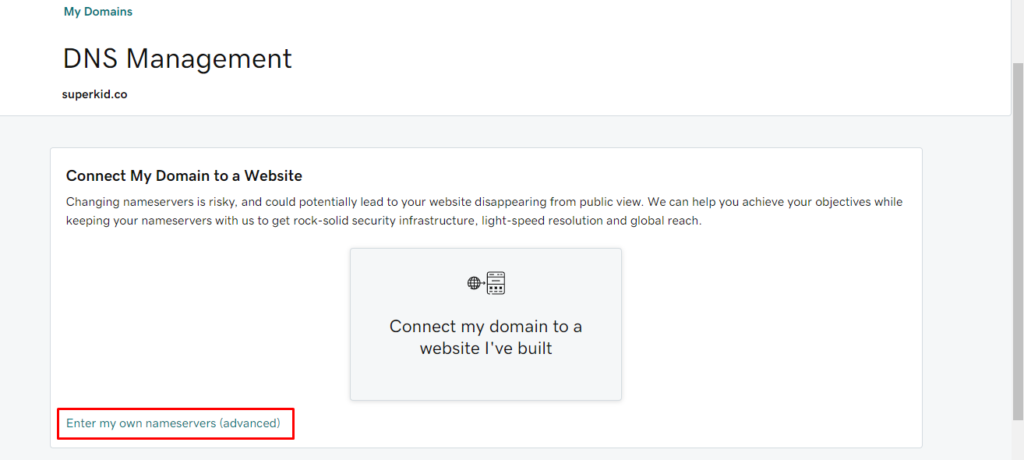1024x460 pixels.
Task: Click the card's 'website I've built' text
Action: coord(486,348)
